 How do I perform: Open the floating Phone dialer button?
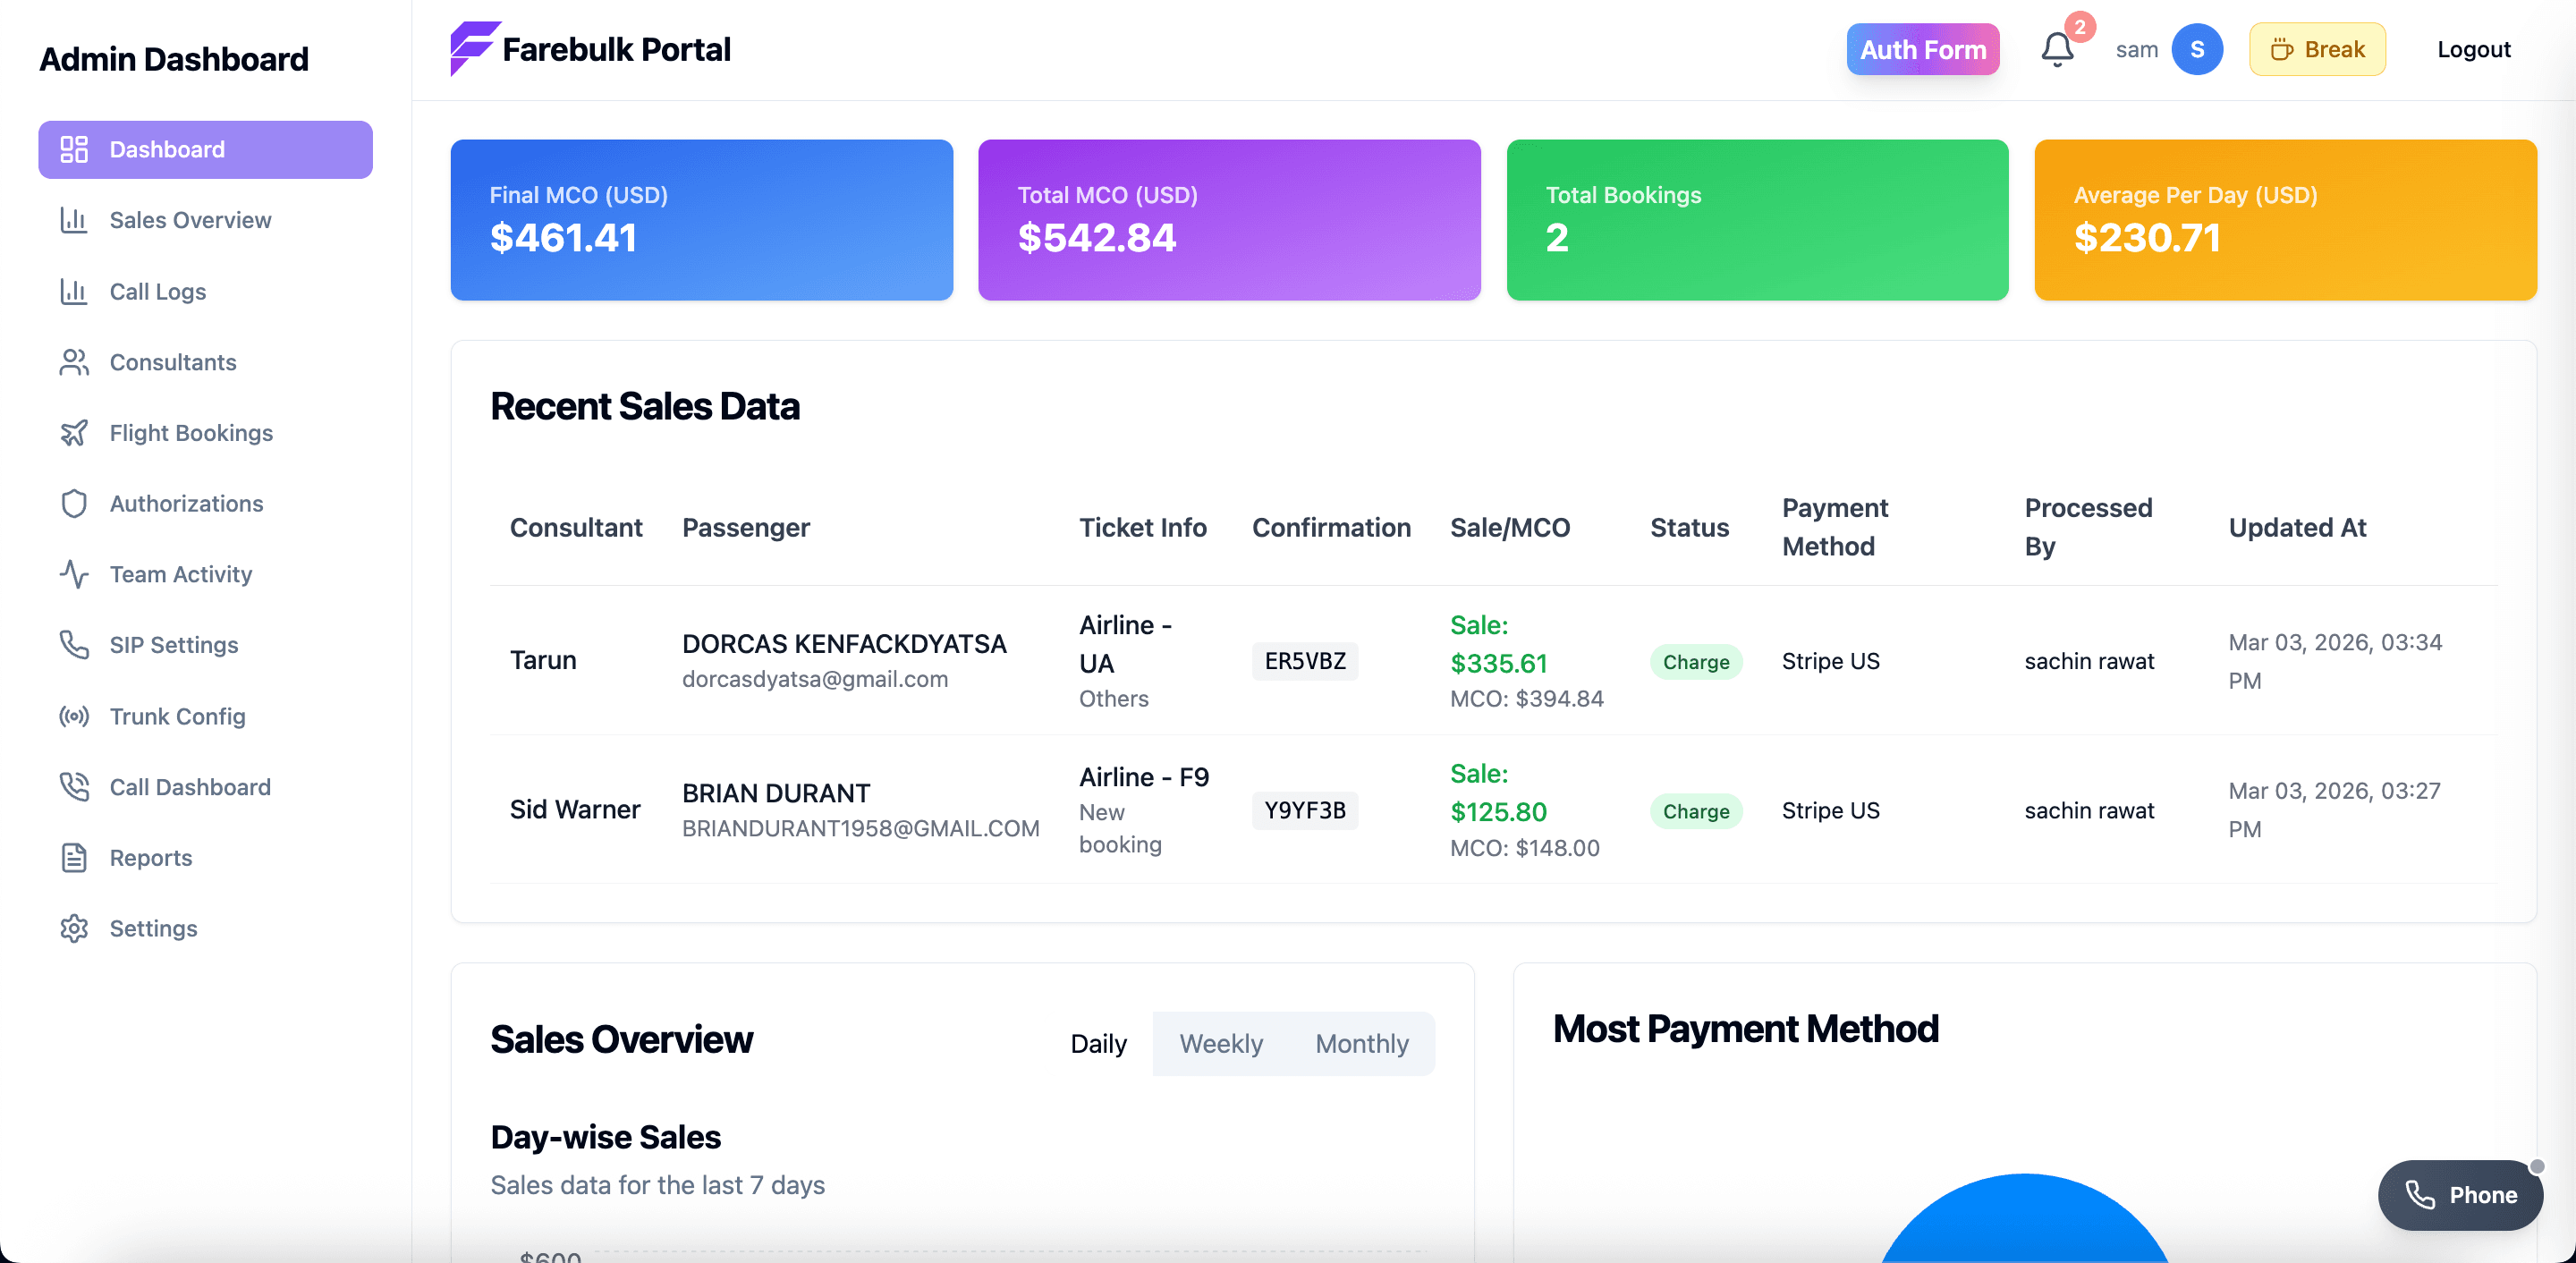2459,1194
